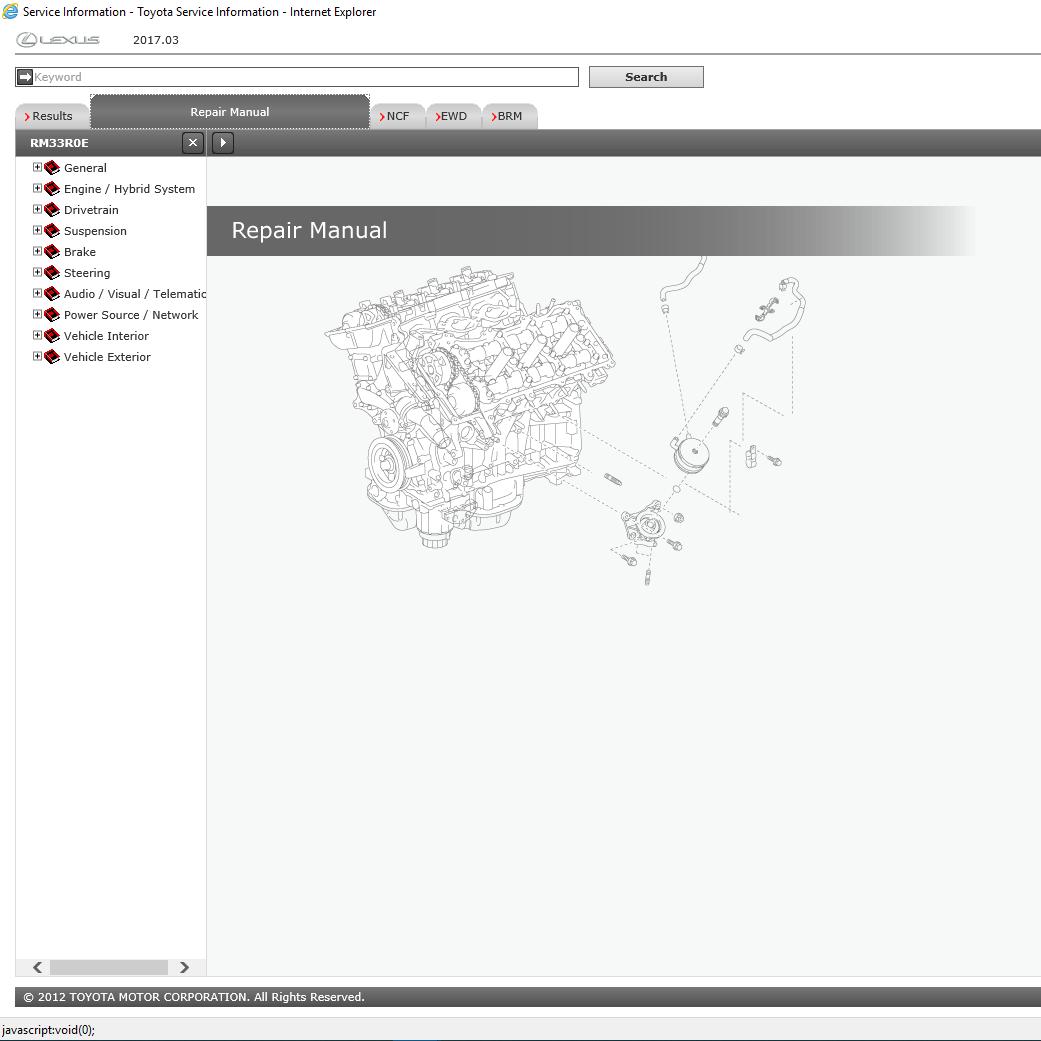Expand the Vehicle Exterior tree node

coord(37,357)
